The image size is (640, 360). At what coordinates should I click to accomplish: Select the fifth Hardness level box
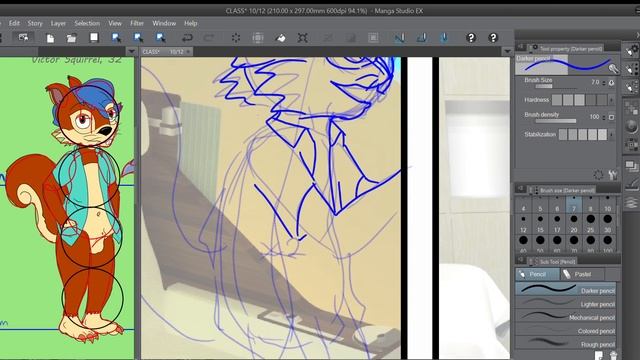coord(601,100)
